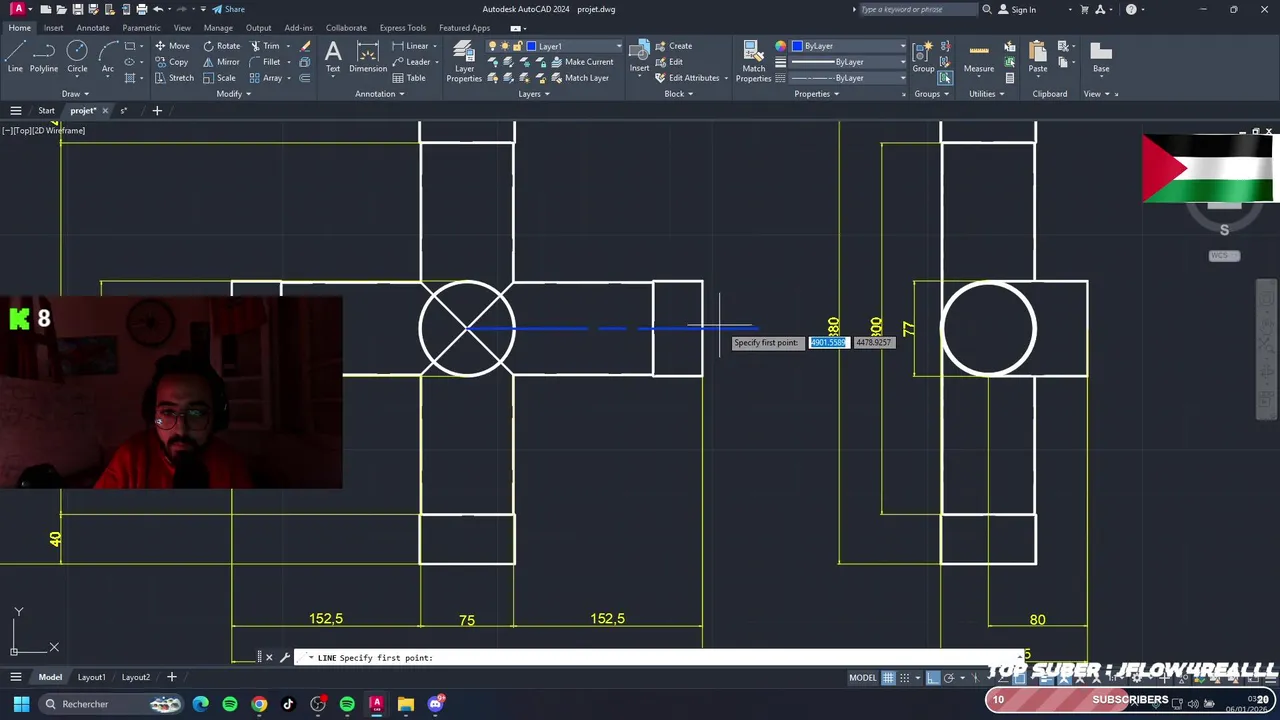1280x720 pixels.
Task: Toggle the layer on/off lightbulb for Layer1
Action: click(492, 46)
